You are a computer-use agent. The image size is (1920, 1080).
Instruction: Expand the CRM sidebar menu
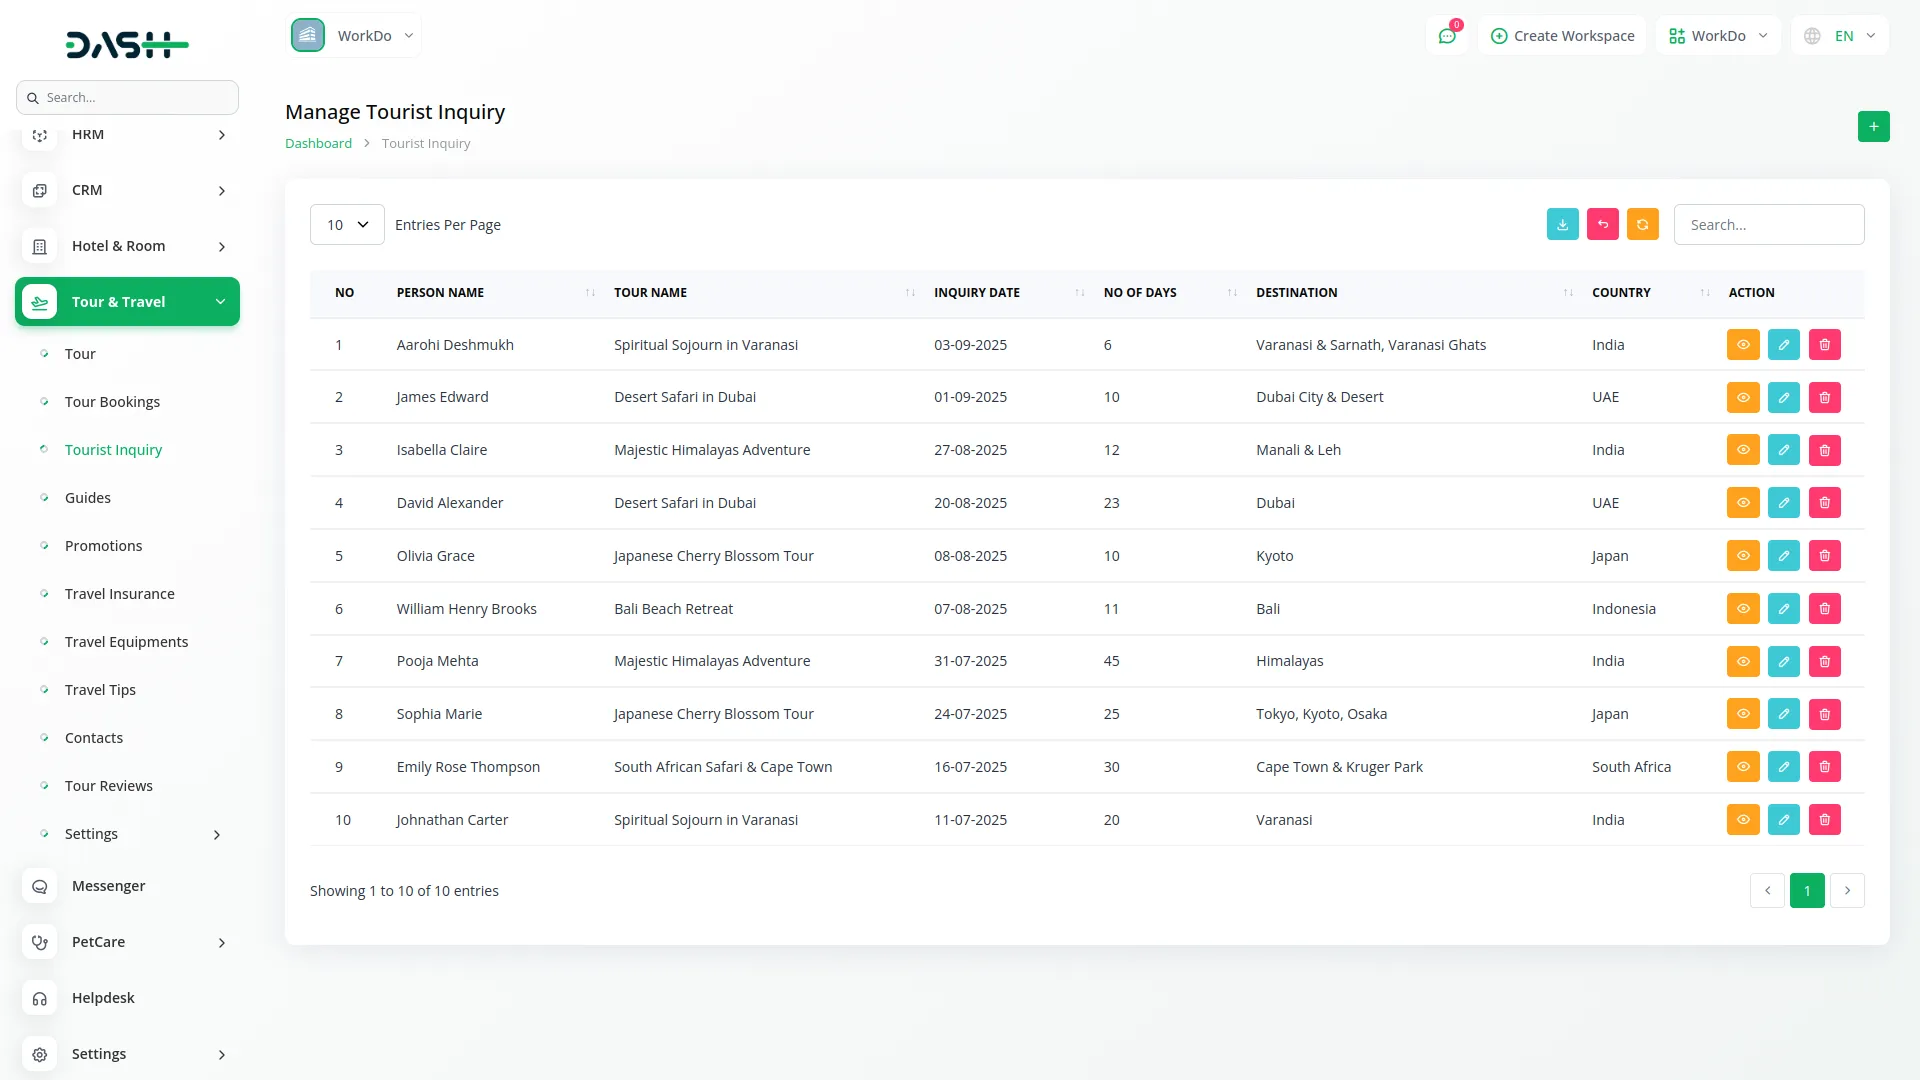tap(127, 190)
